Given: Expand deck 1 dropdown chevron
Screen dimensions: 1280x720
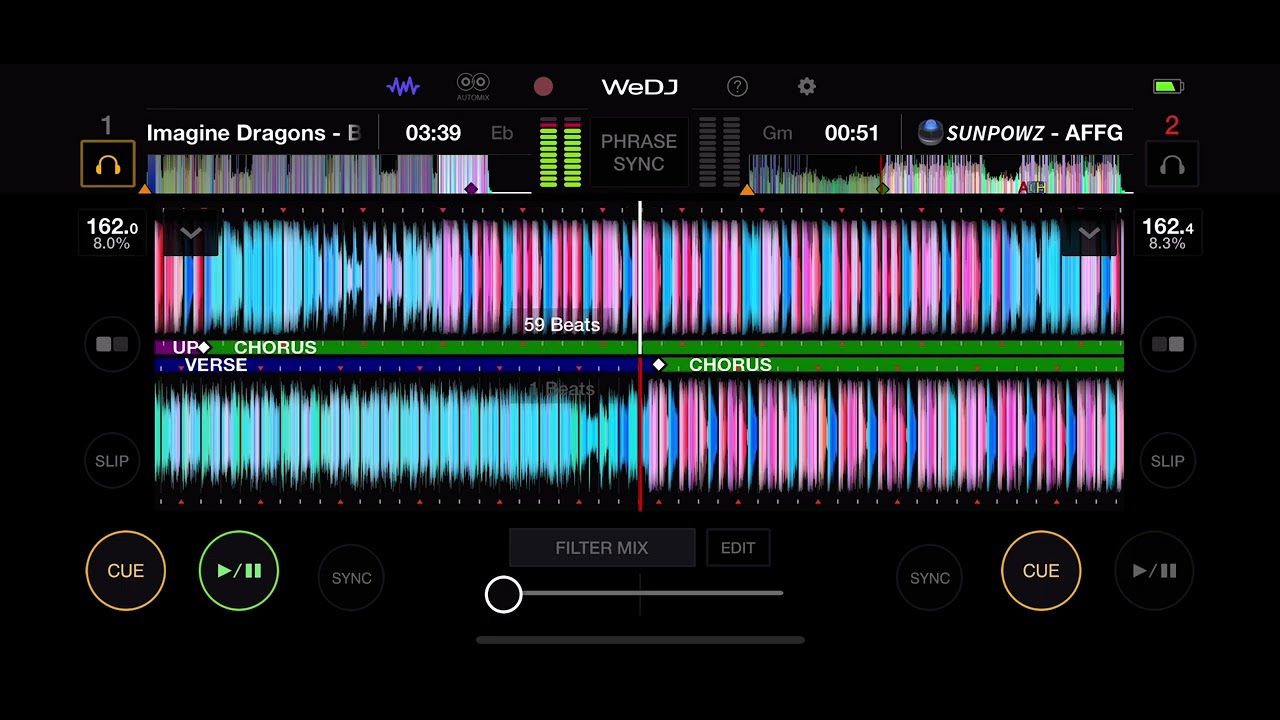Looking at the screenshot, I should (x=191, y=234).
